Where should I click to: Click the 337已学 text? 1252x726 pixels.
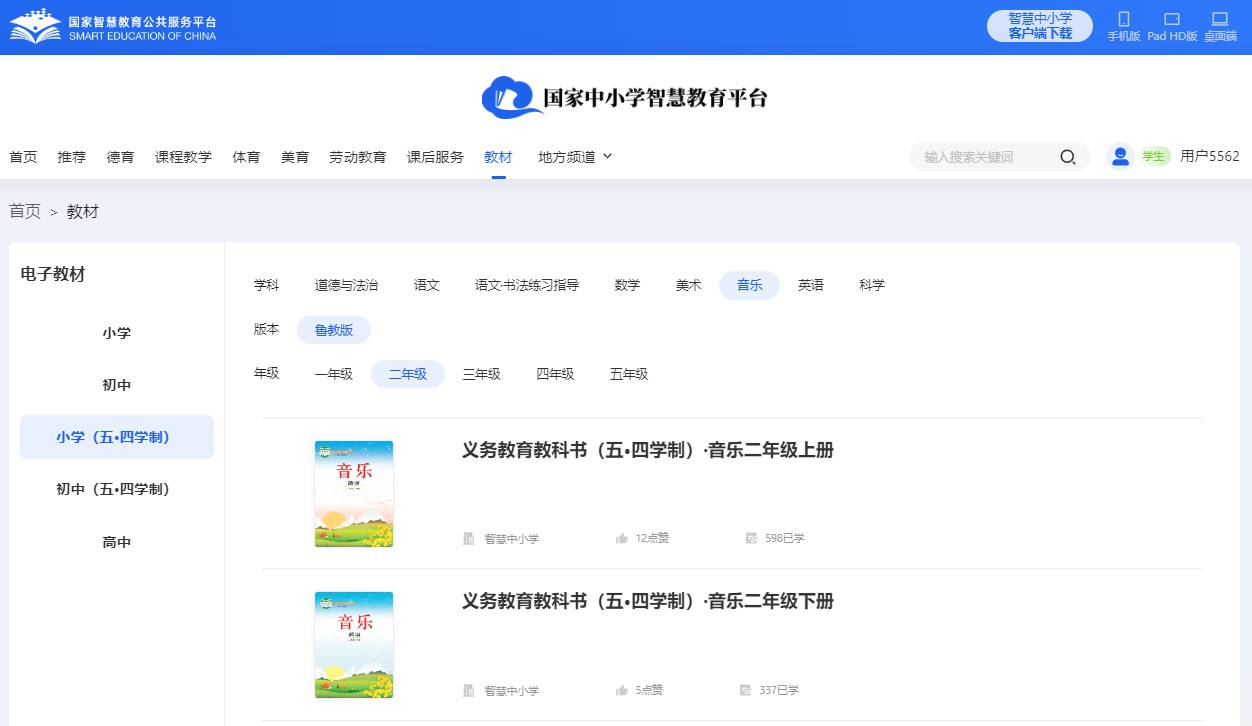pyautogui.click(x=779, y=690)
